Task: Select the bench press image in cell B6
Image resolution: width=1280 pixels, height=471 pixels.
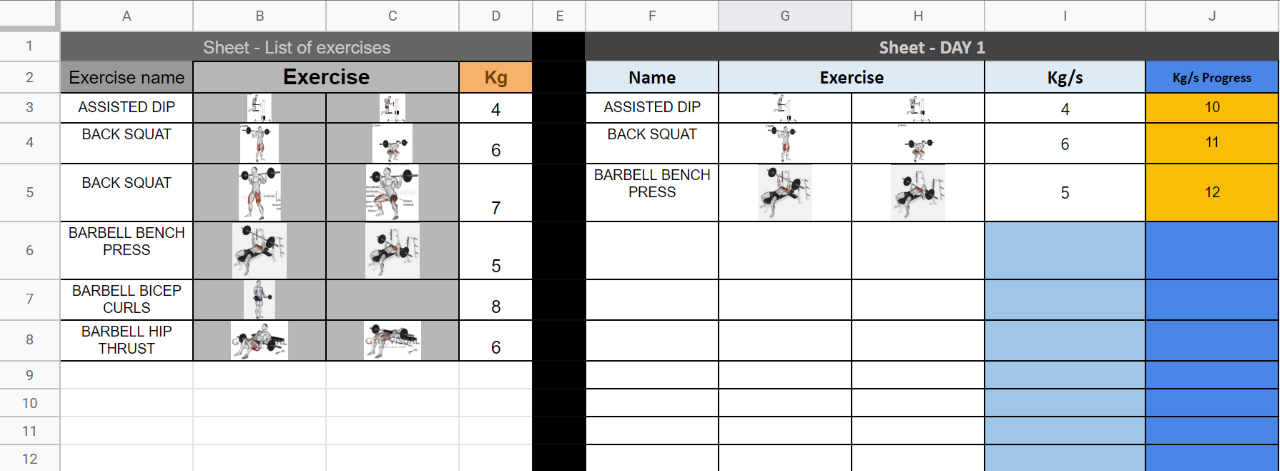Action: click(259, 251)
